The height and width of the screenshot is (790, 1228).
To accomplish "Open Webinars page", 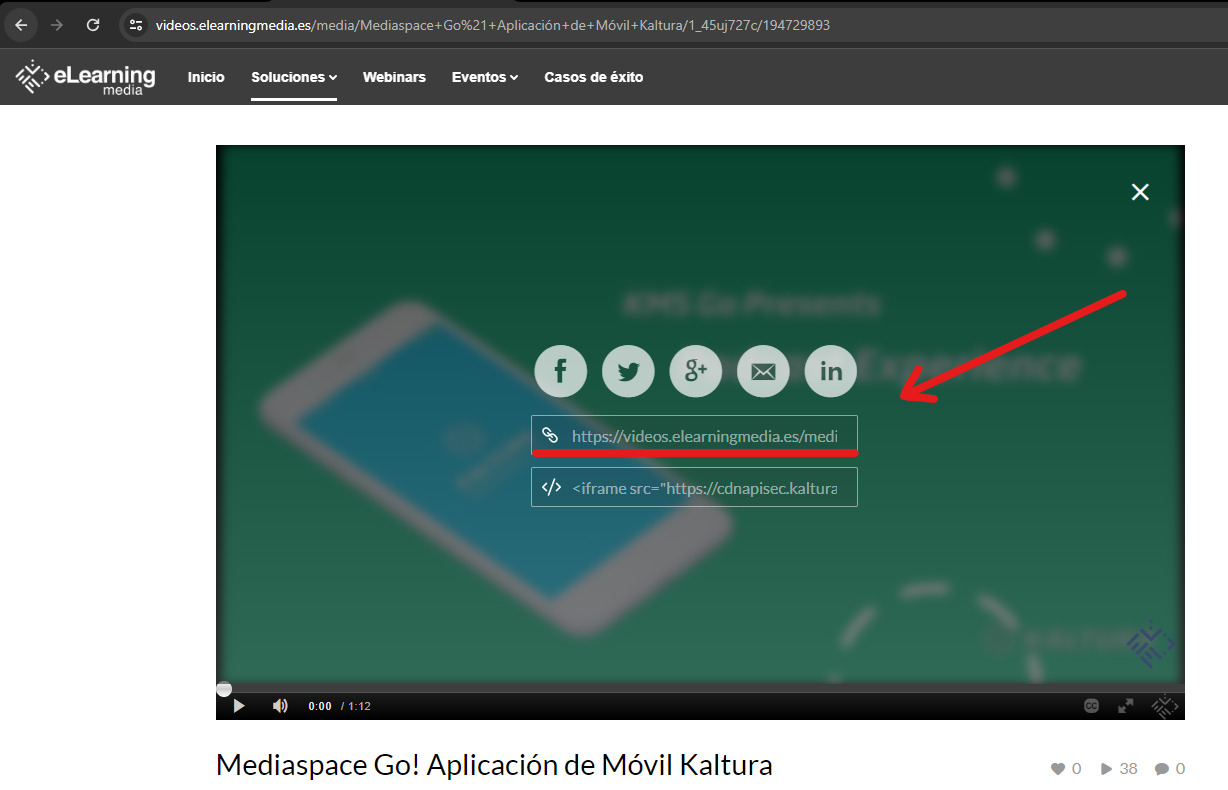I will click(394, 77).
